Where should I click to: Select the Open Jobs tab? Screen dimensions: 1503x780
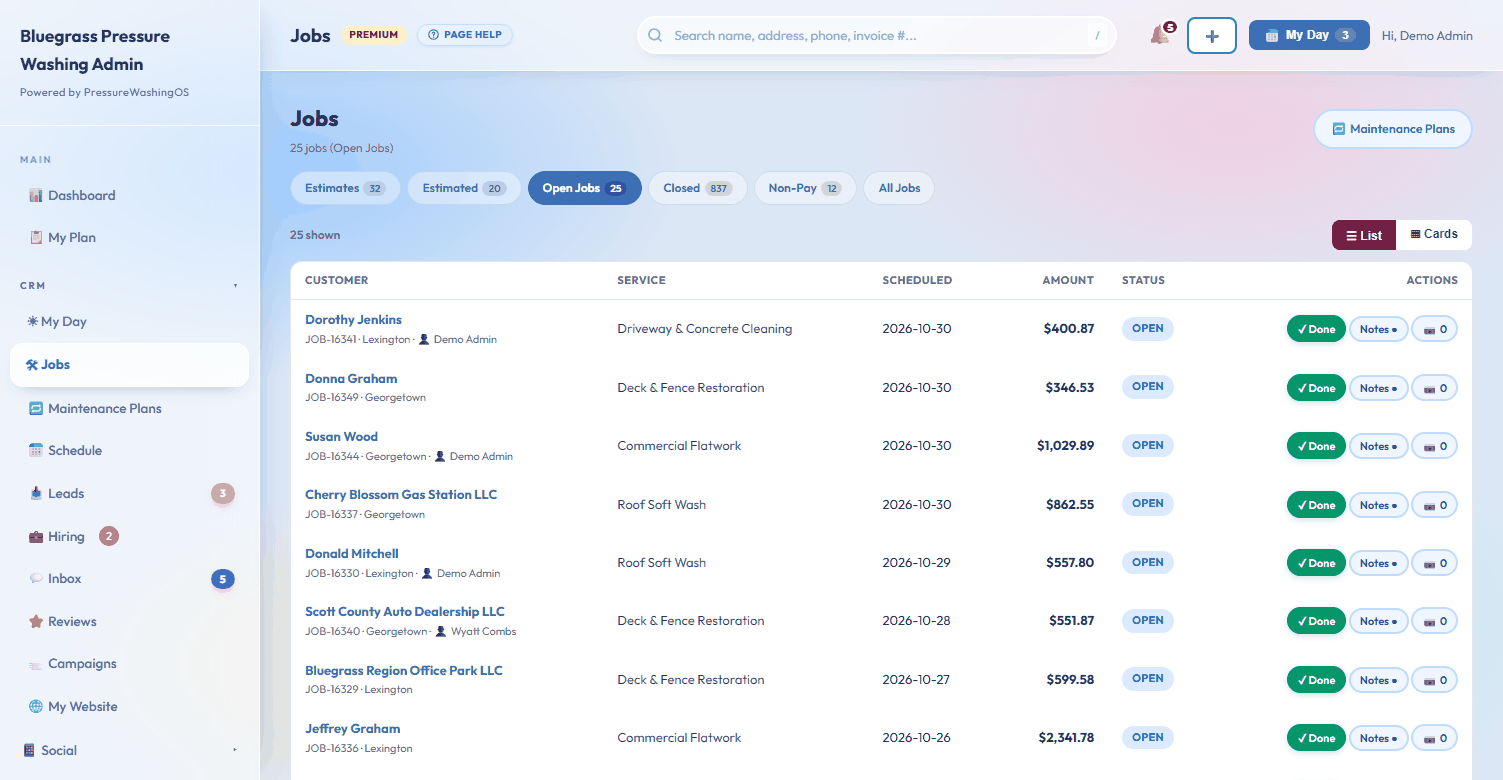point(584,188)
